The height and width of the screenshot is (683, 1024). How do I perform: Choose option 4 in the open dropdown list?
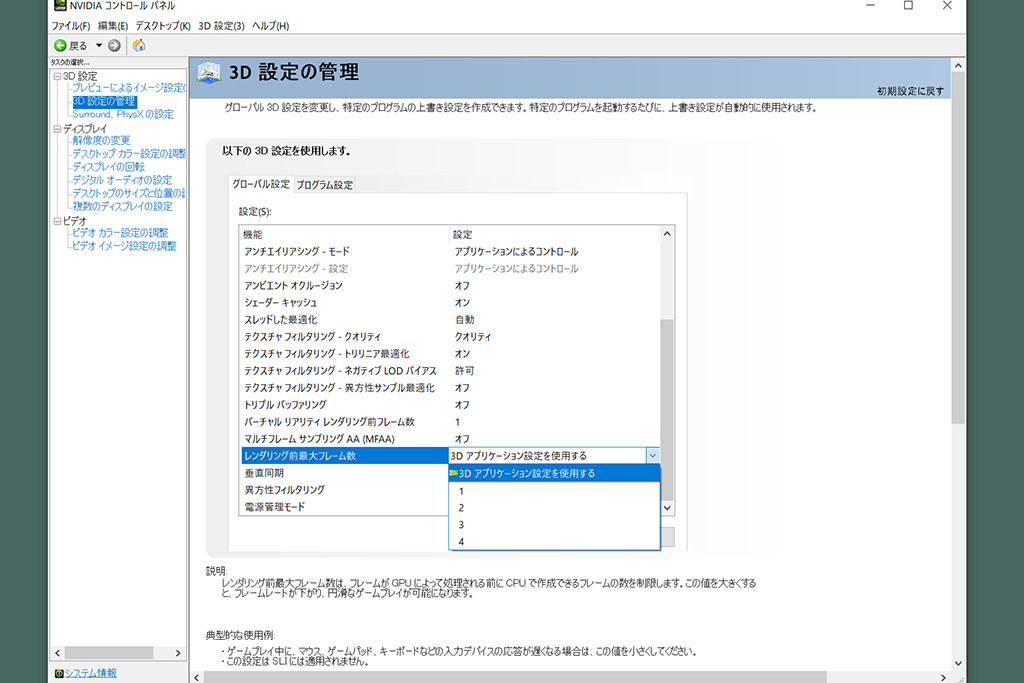[x=554, y=542]
